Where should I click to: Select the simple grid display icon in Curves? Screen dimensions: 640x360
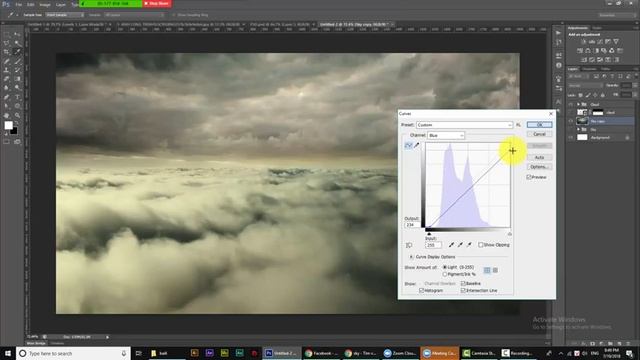point(487,270)
